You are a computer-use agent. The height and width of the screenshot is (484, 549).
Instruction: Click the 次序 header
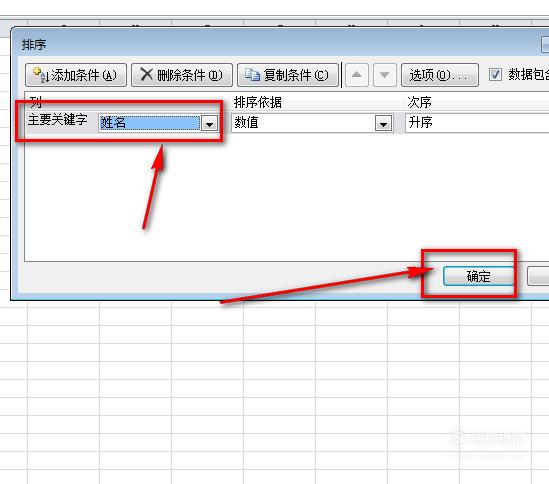pyautogui.click(x=419, y=102)
